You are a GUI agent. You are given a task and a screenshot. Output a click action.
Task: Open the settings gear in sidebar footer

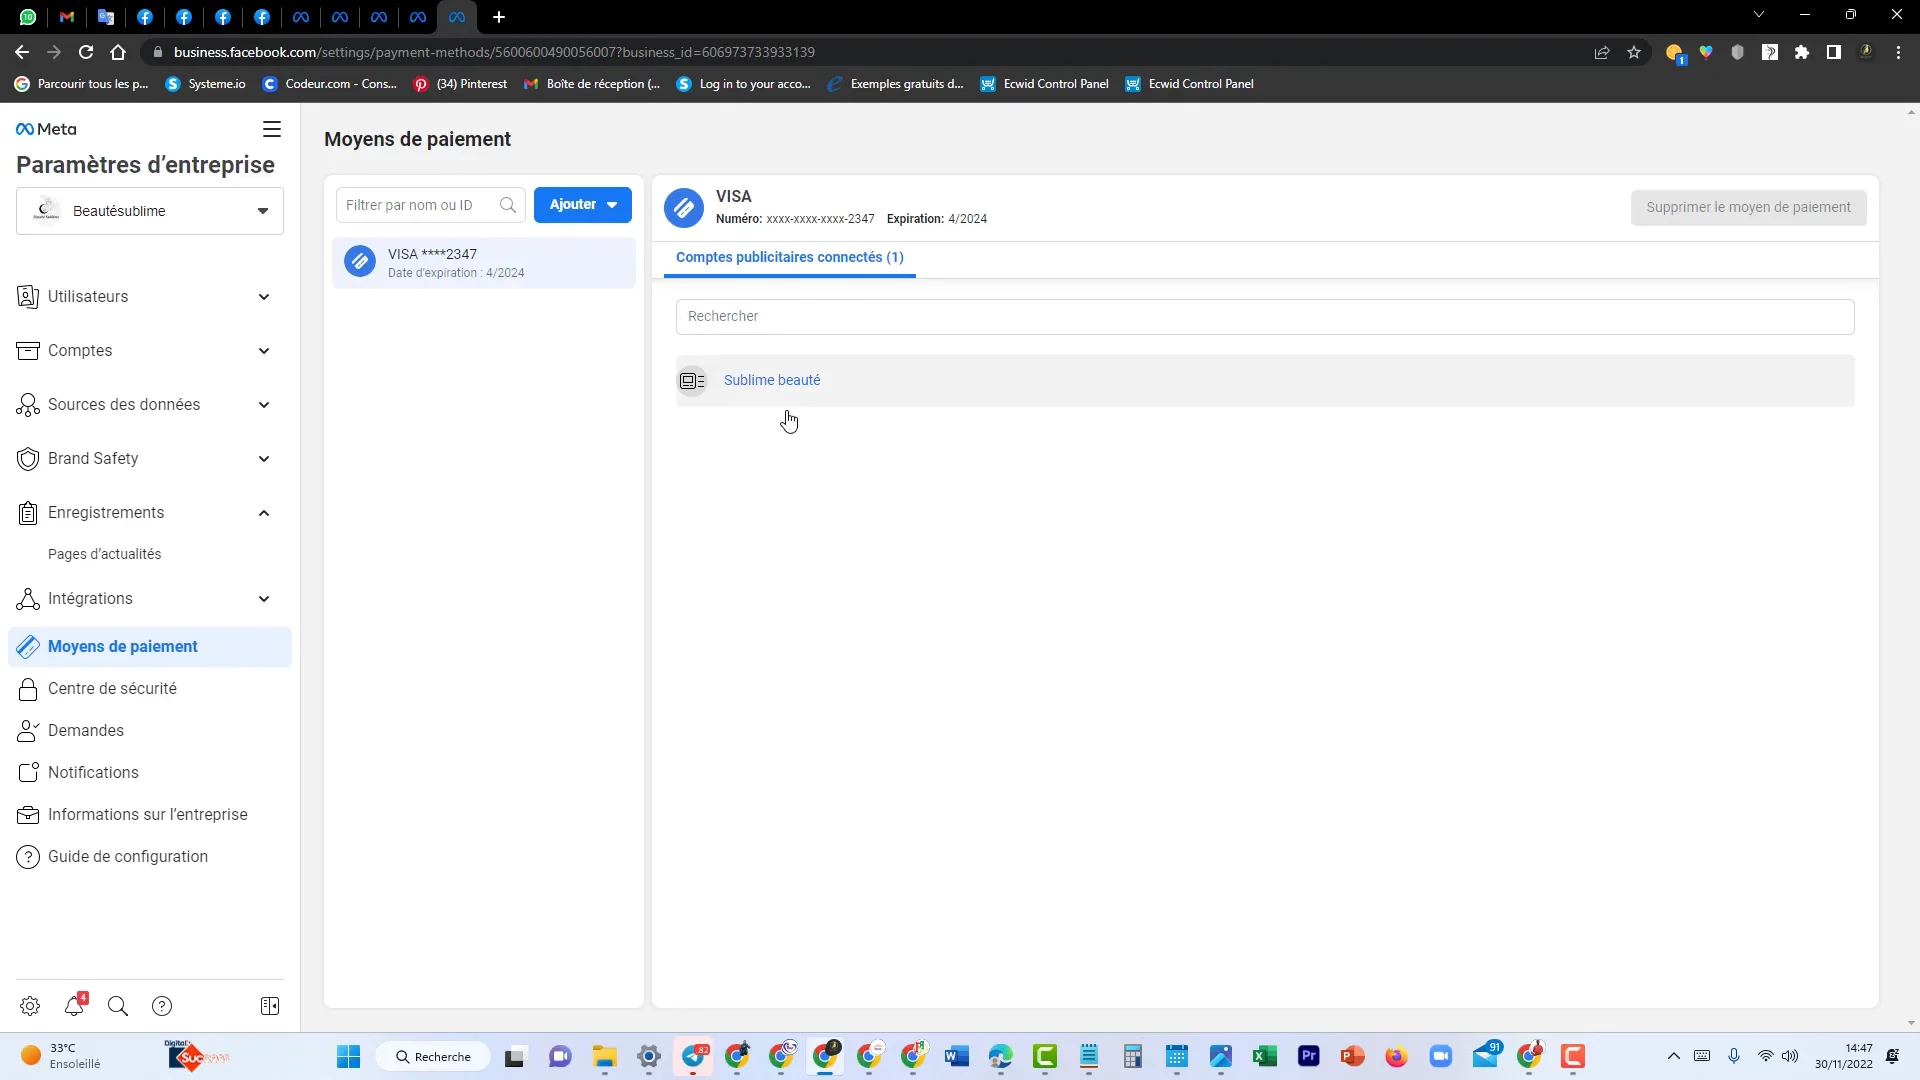pos(30,1006)
